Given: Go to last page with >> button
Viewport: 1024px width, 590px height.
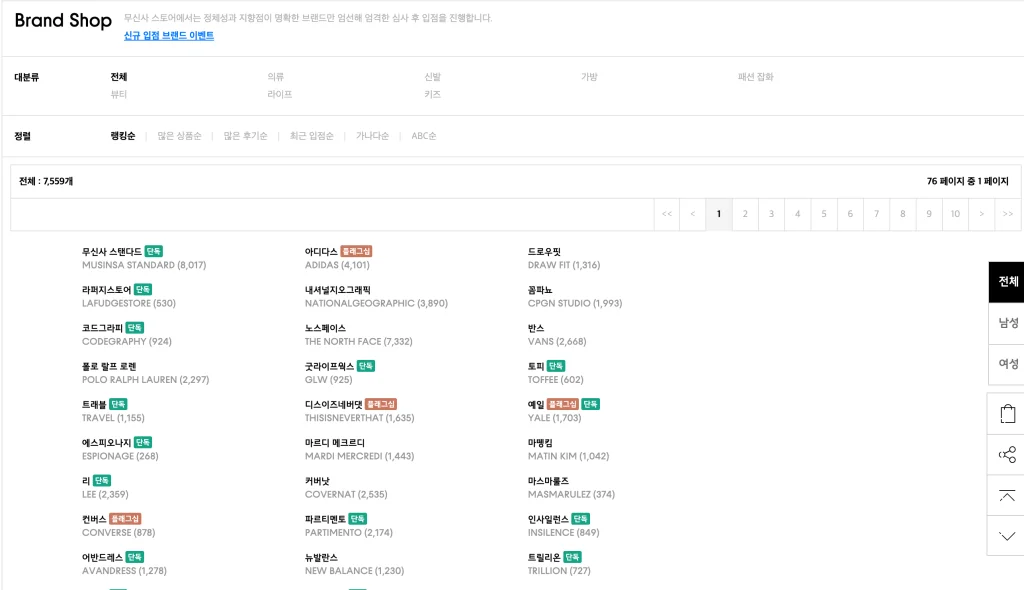Looking at the screenshot, I should tap(1008, 214).
